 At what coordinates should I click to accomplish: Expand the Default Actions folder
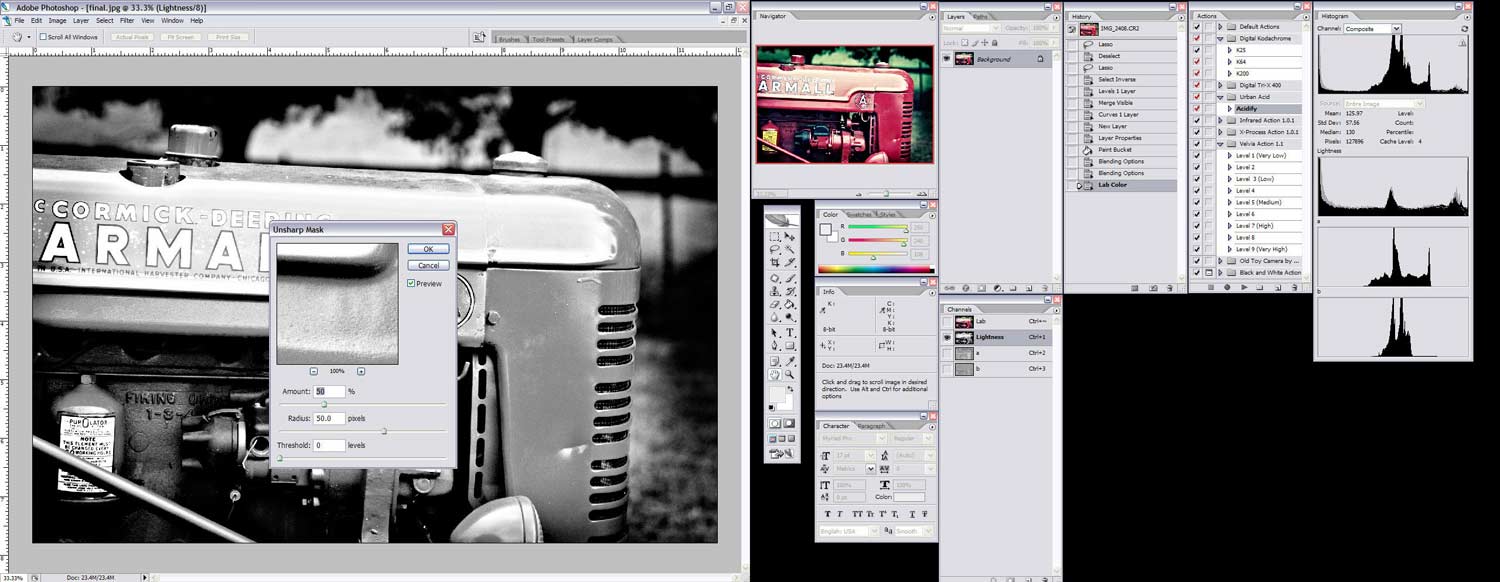[x=1220, y=27]
